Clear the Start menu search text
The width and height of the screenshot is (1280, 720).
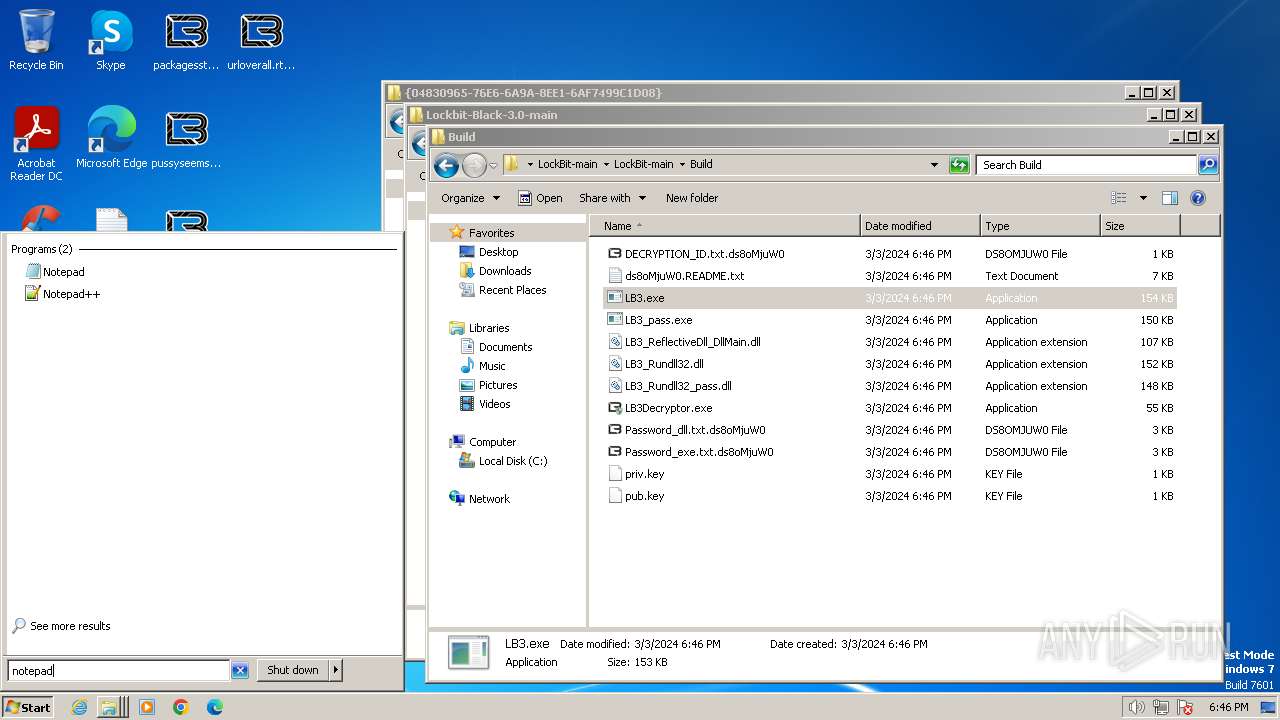coord(240,671)
